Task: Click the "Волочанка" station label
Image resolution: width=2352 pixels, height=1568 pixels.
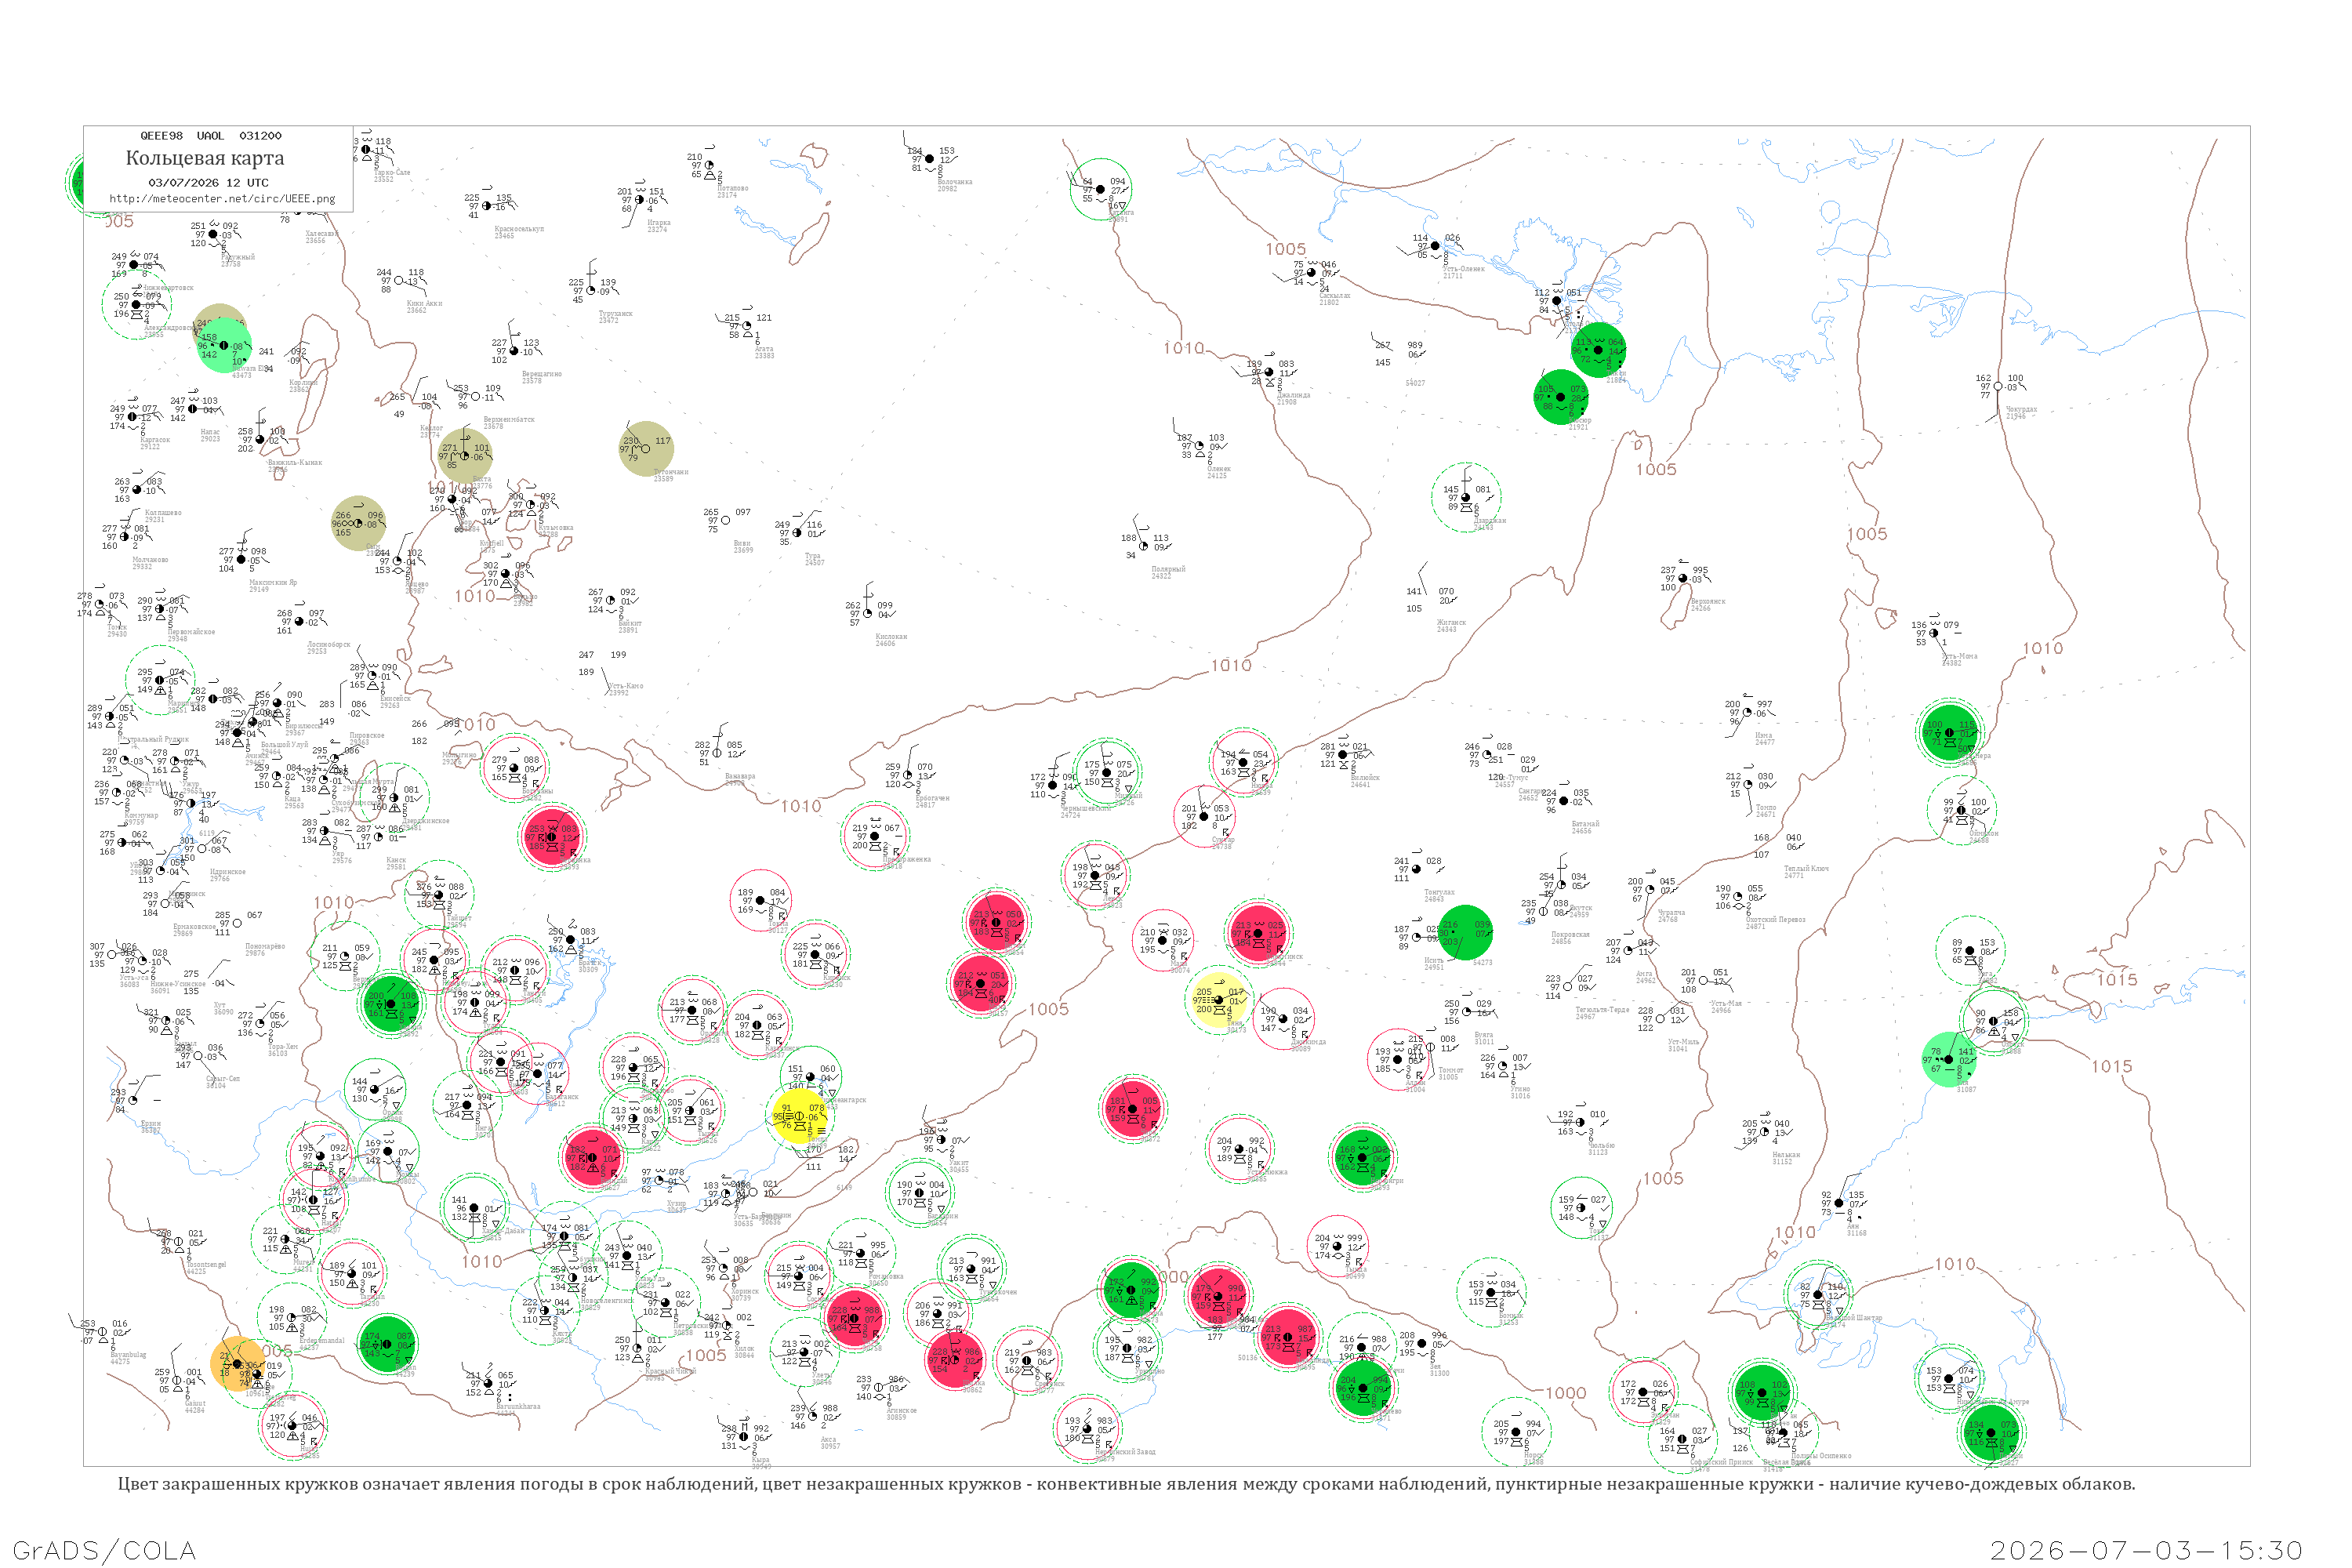Action: coord(955,182)
